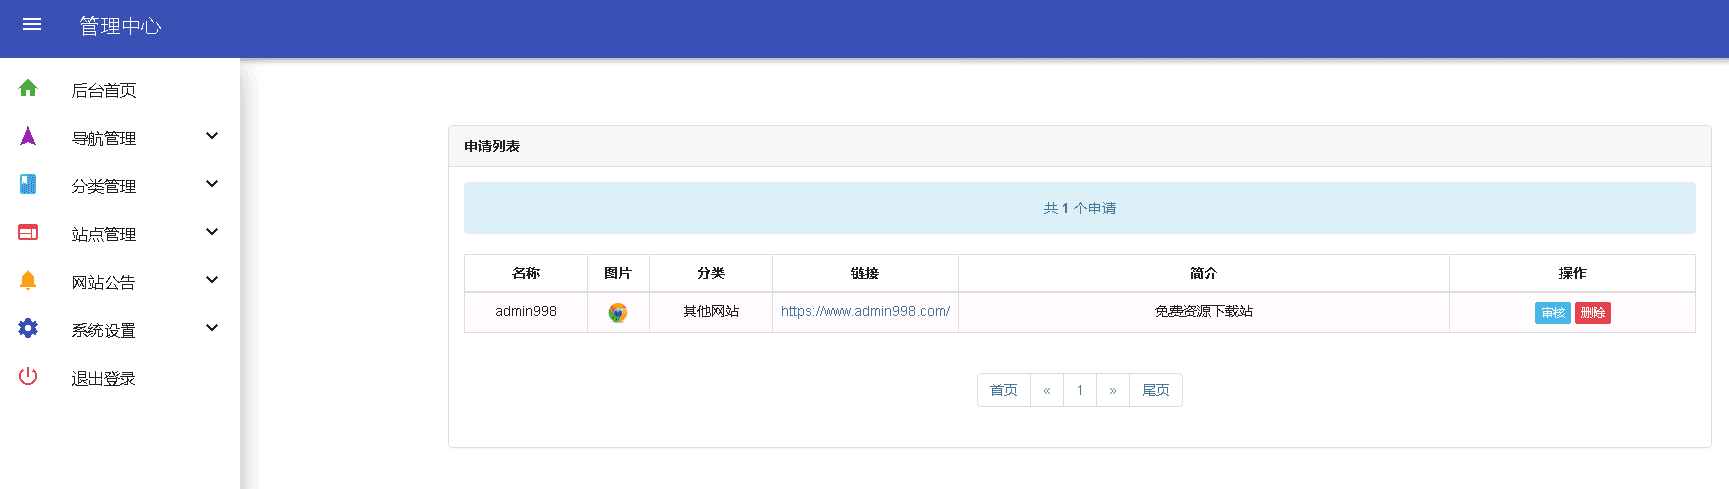Screen dimensions: 1729x489
Task: Click the red 删除 button
Action: [1593, 313]
